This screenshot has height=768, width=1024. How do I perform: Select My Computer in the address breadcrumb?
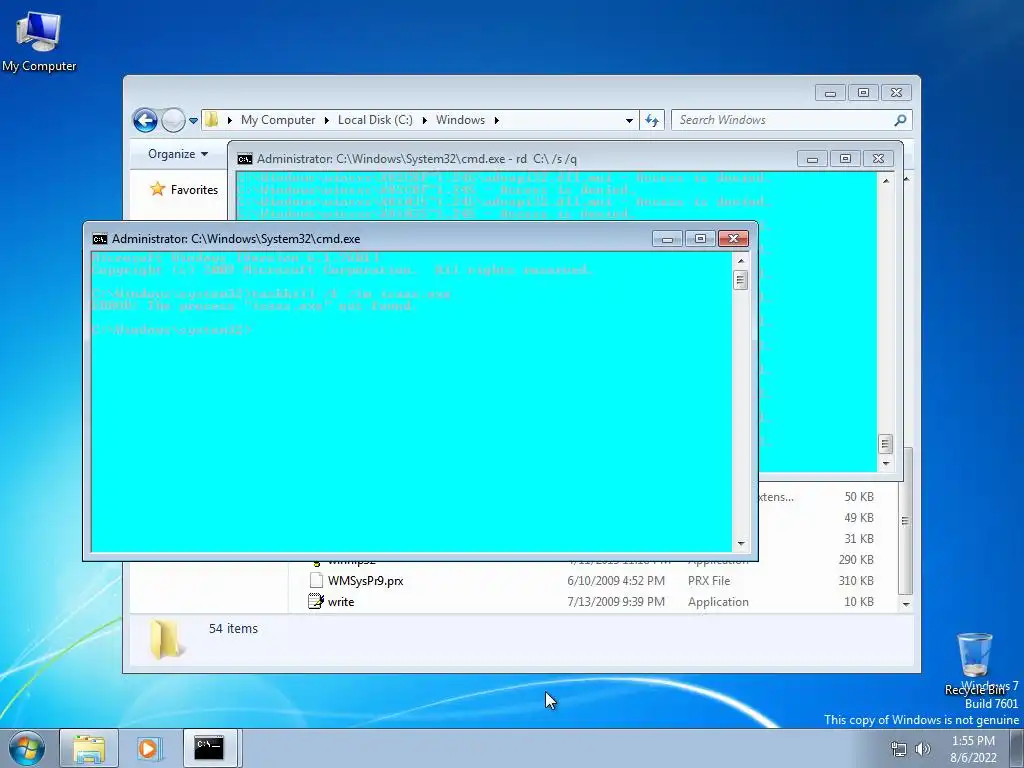(x=278, y=120)
